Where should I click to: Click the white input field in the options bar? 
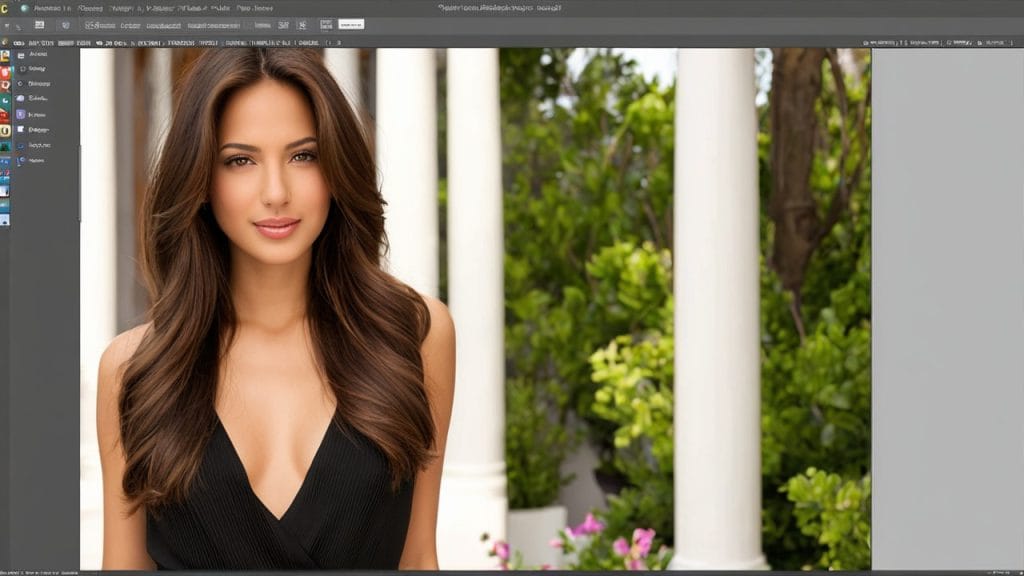351,24
